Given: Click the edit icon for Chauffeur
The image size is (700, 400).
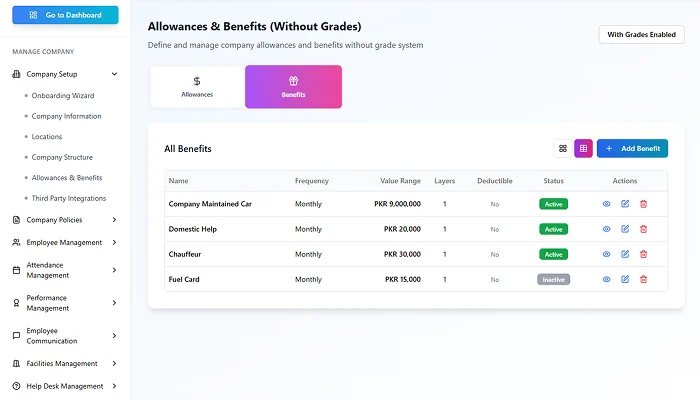Looking at the screenshot, I should [625, 254].
